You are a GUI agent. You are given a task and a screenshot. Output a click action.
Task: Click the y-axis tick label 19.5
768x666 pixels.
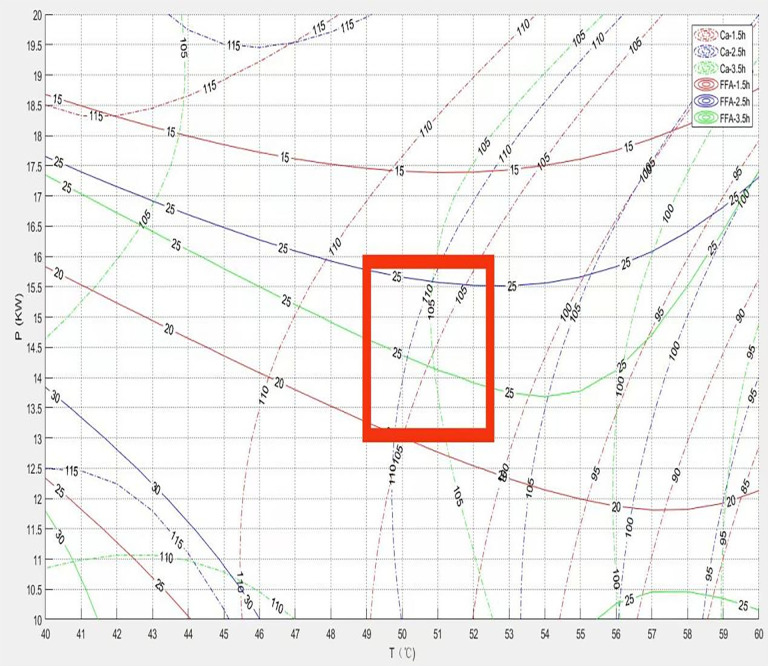coord(34,45)
